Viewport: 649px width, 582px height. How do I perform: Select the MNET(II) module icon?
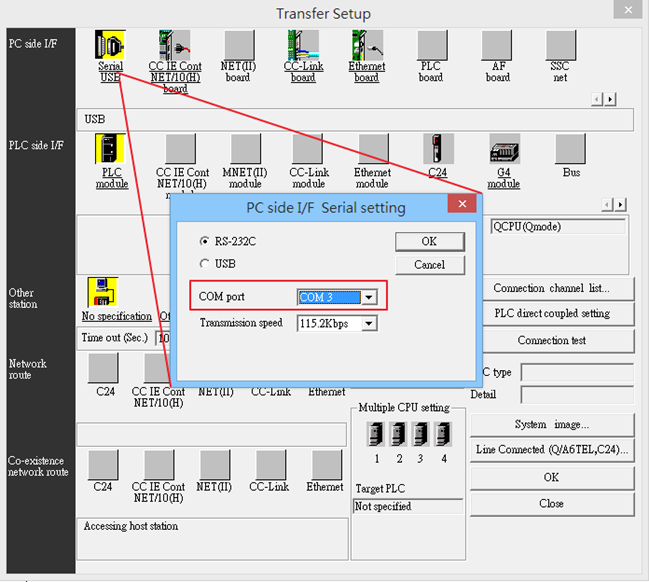246,149
